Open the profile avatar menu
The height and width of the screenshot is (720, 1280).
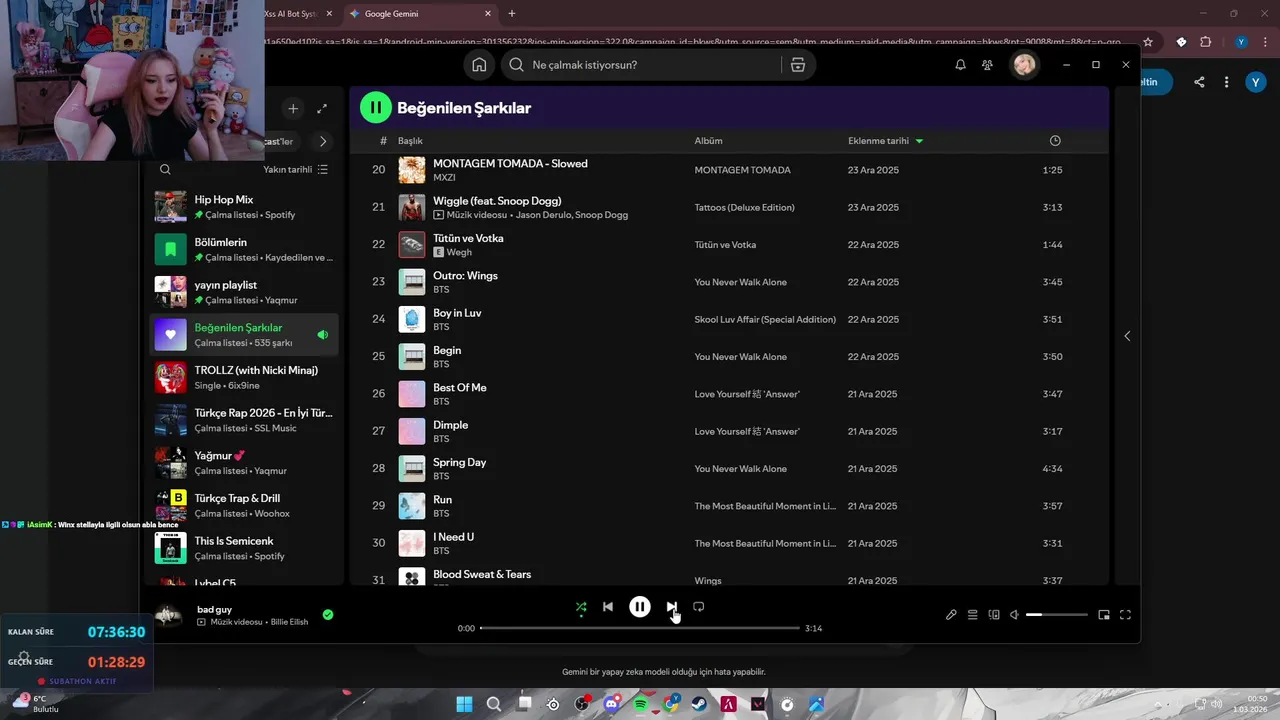click(1024, 65)
